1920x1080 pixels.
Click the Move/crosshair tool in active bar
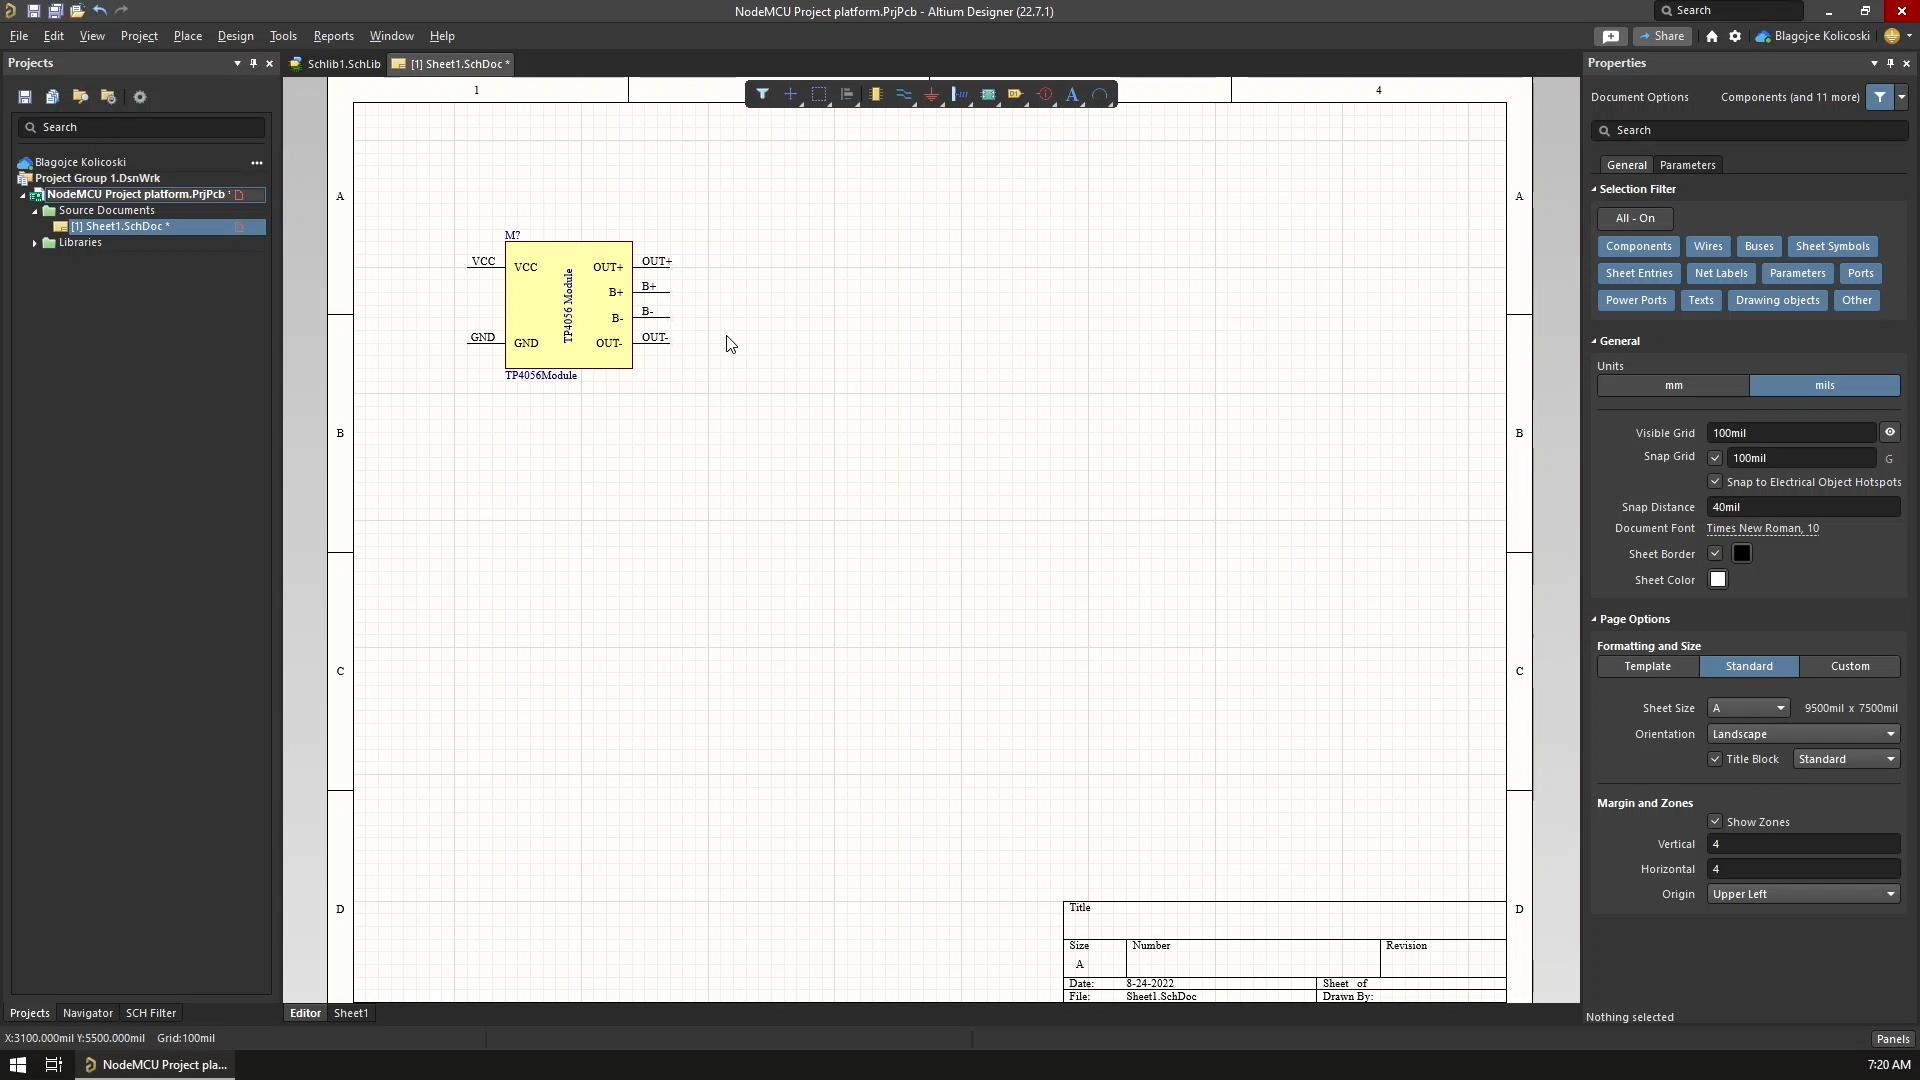[x=790, y=94]
